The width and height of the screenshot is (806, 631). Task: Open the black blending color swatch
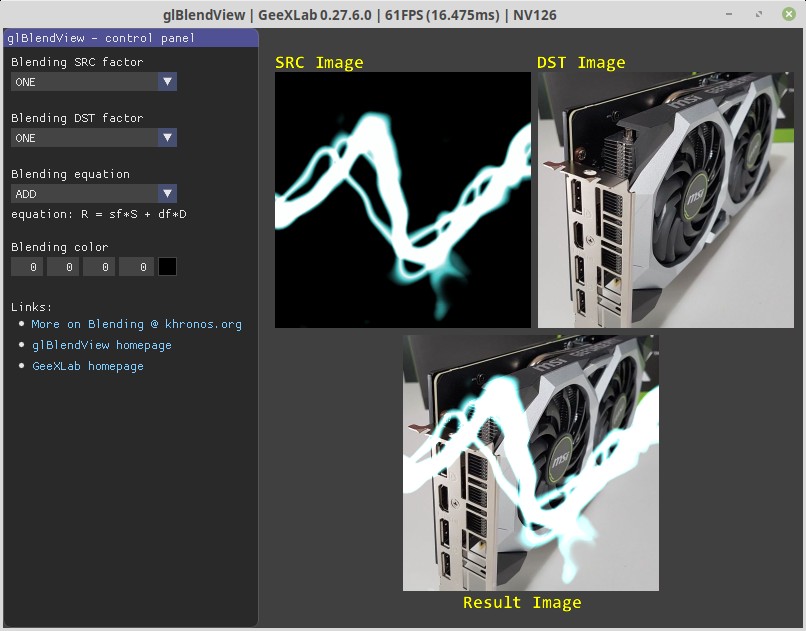(167, 267)
